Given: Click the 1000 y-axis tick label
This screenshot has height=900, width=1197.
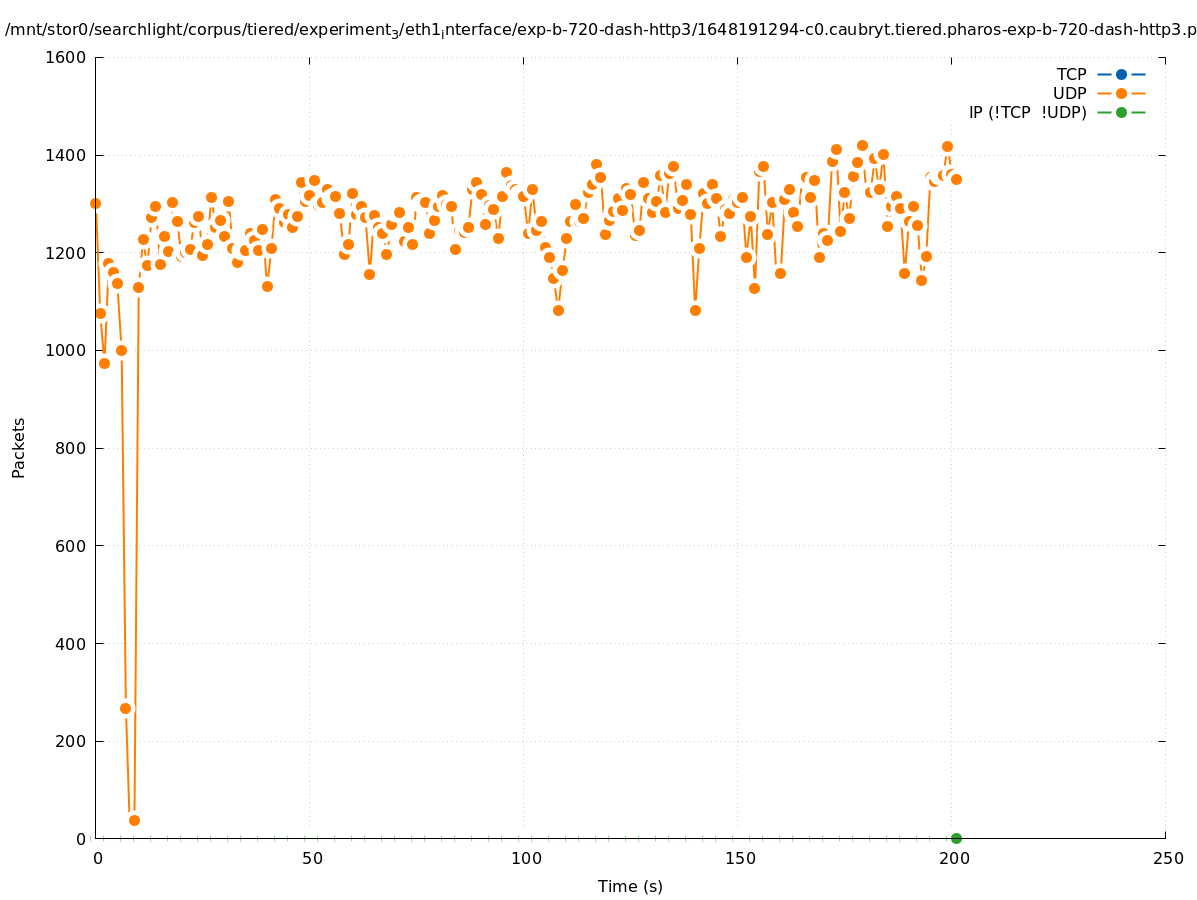Looking at the screenshot, I should [x=67, y=350].
